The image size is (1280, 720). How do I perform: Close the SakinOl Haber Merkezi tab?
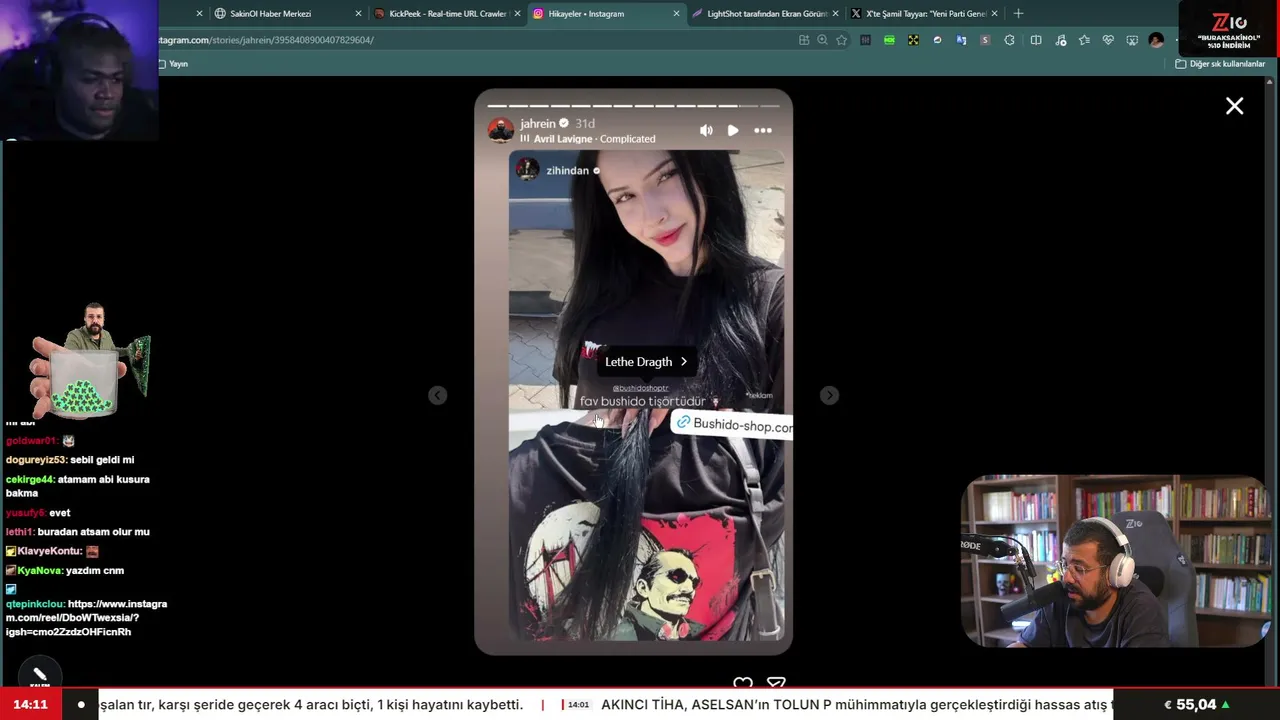(358, 14)
